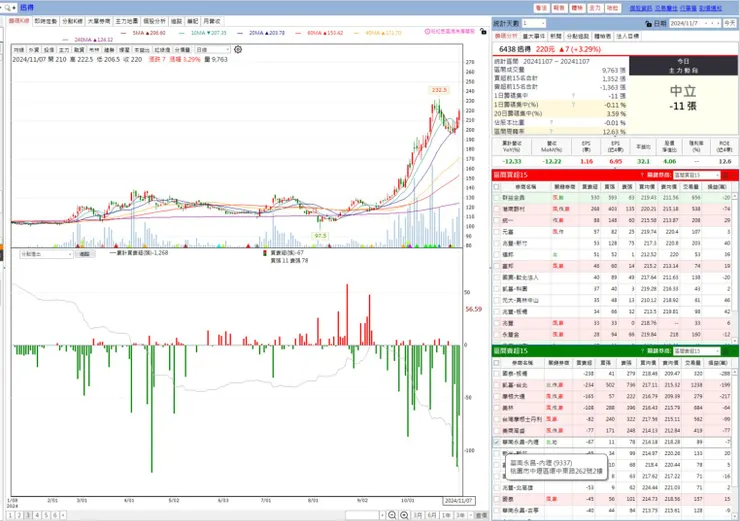Switch to 即時走勢 tab

(x=46, y=21)
